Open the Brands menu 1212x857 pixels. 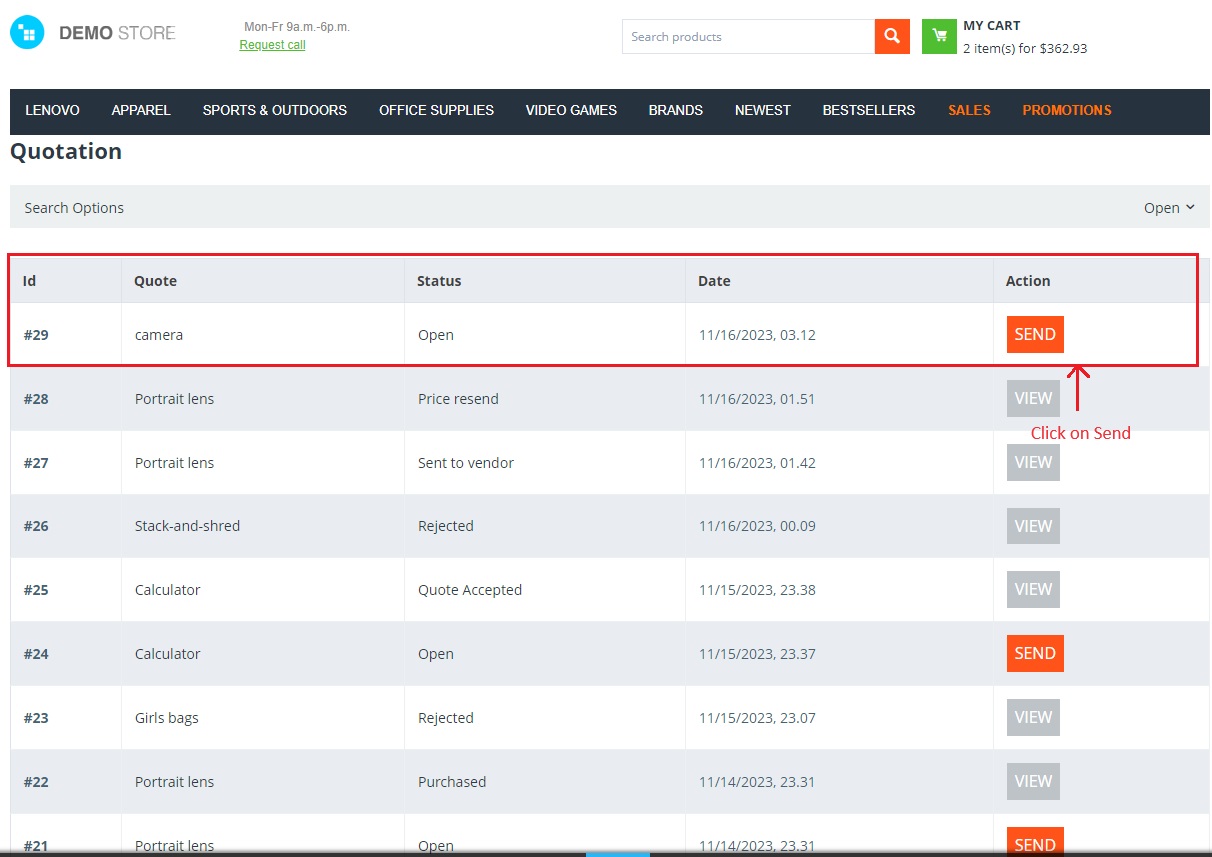click(x=675, y=110)
